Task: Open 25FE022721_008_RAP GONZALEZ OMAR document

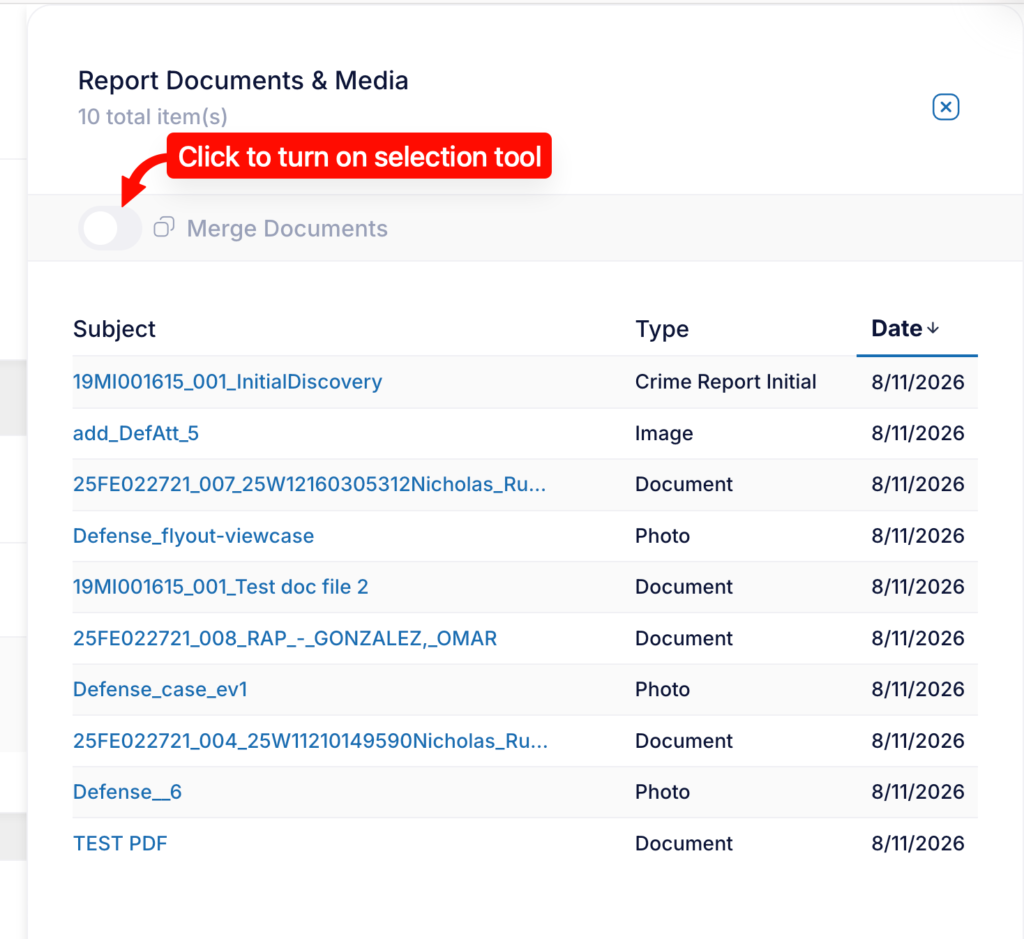Action: click(x=285, y=638)
